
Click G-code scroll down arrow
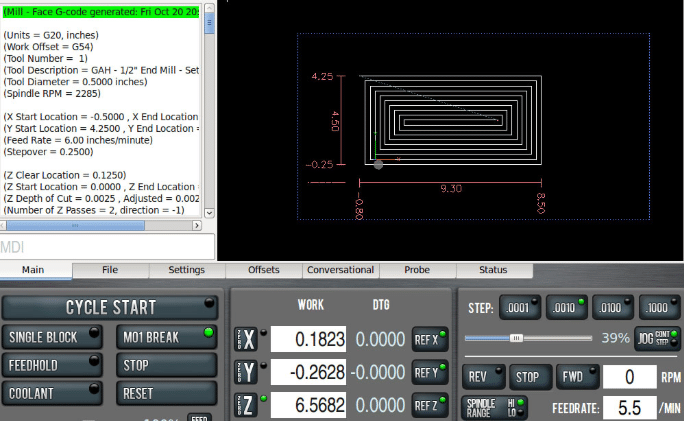(209, 213)
